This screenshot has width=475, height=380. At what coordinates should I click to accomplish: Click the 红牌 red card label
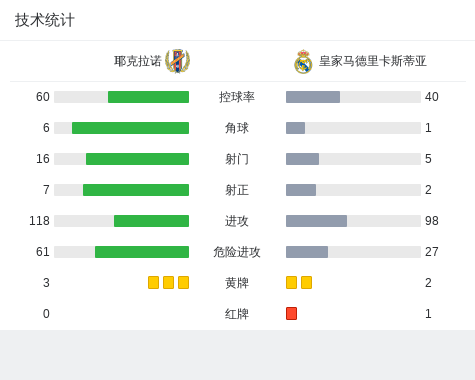click(x=237, y=314)
